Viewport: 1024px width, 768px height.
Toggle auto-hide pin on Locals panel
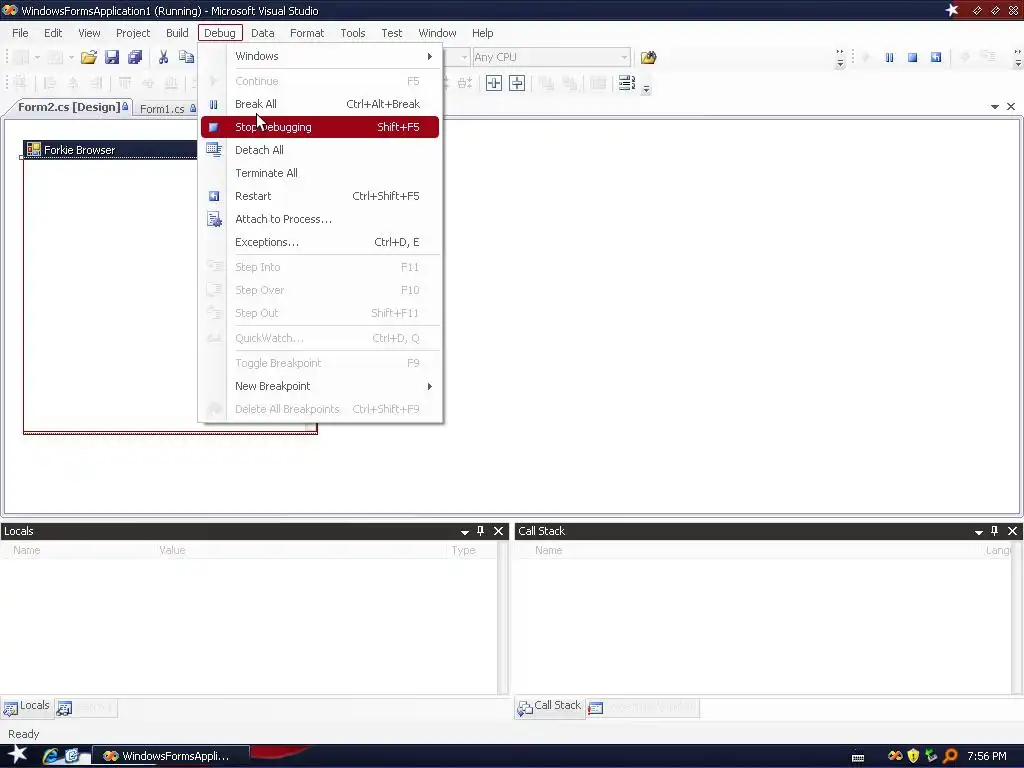tap(481, 531)
